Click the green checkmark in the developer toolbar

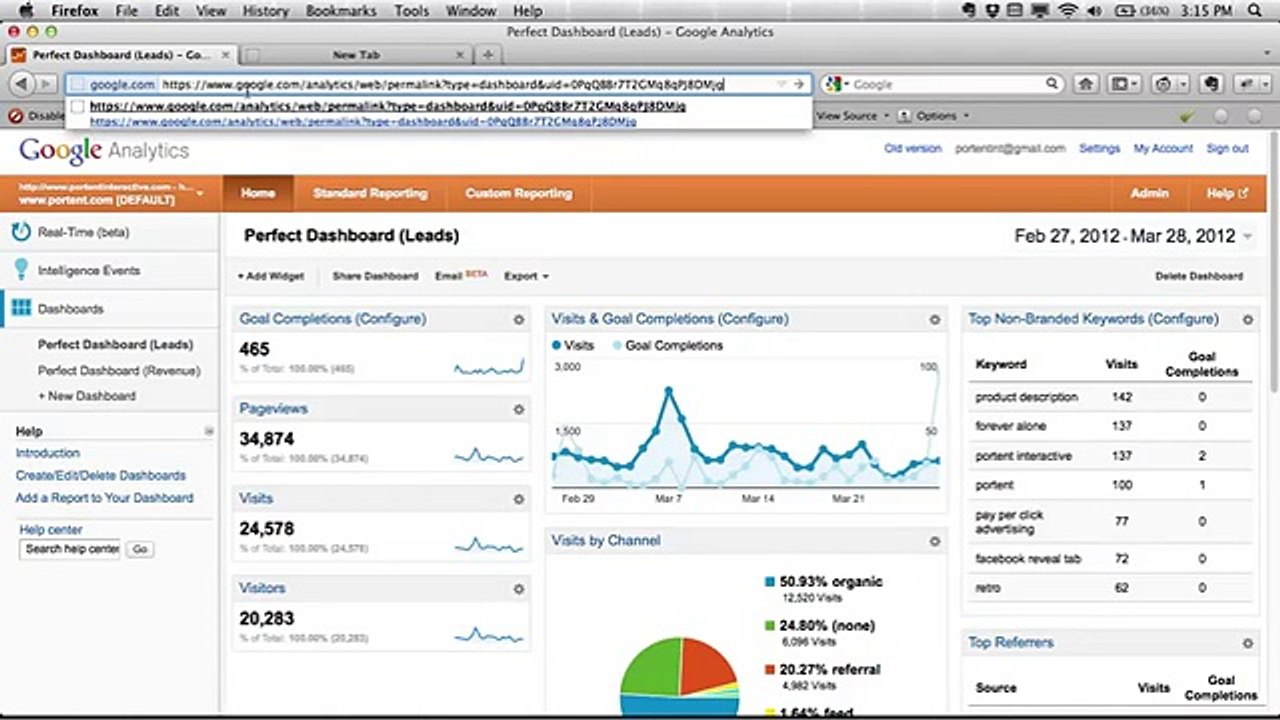1186,116
